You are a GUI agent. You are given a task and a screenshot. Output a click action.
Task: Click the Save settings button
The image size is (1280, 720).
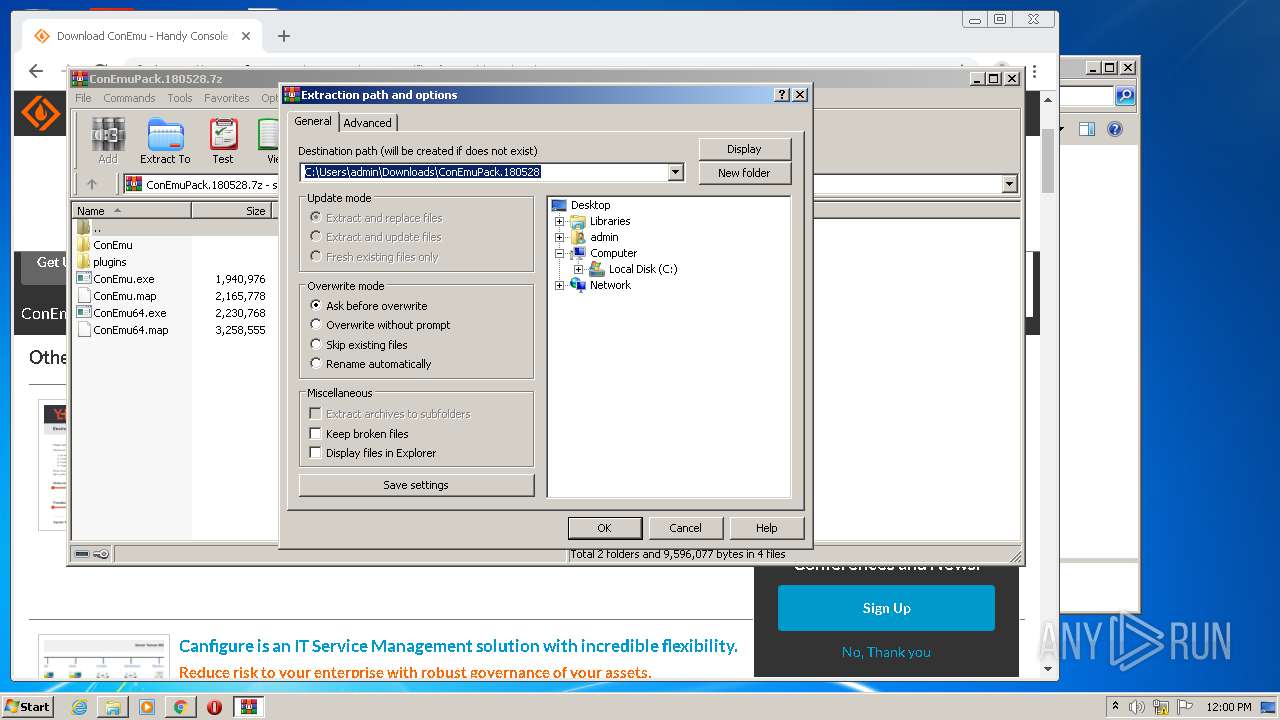pos(416,485)
